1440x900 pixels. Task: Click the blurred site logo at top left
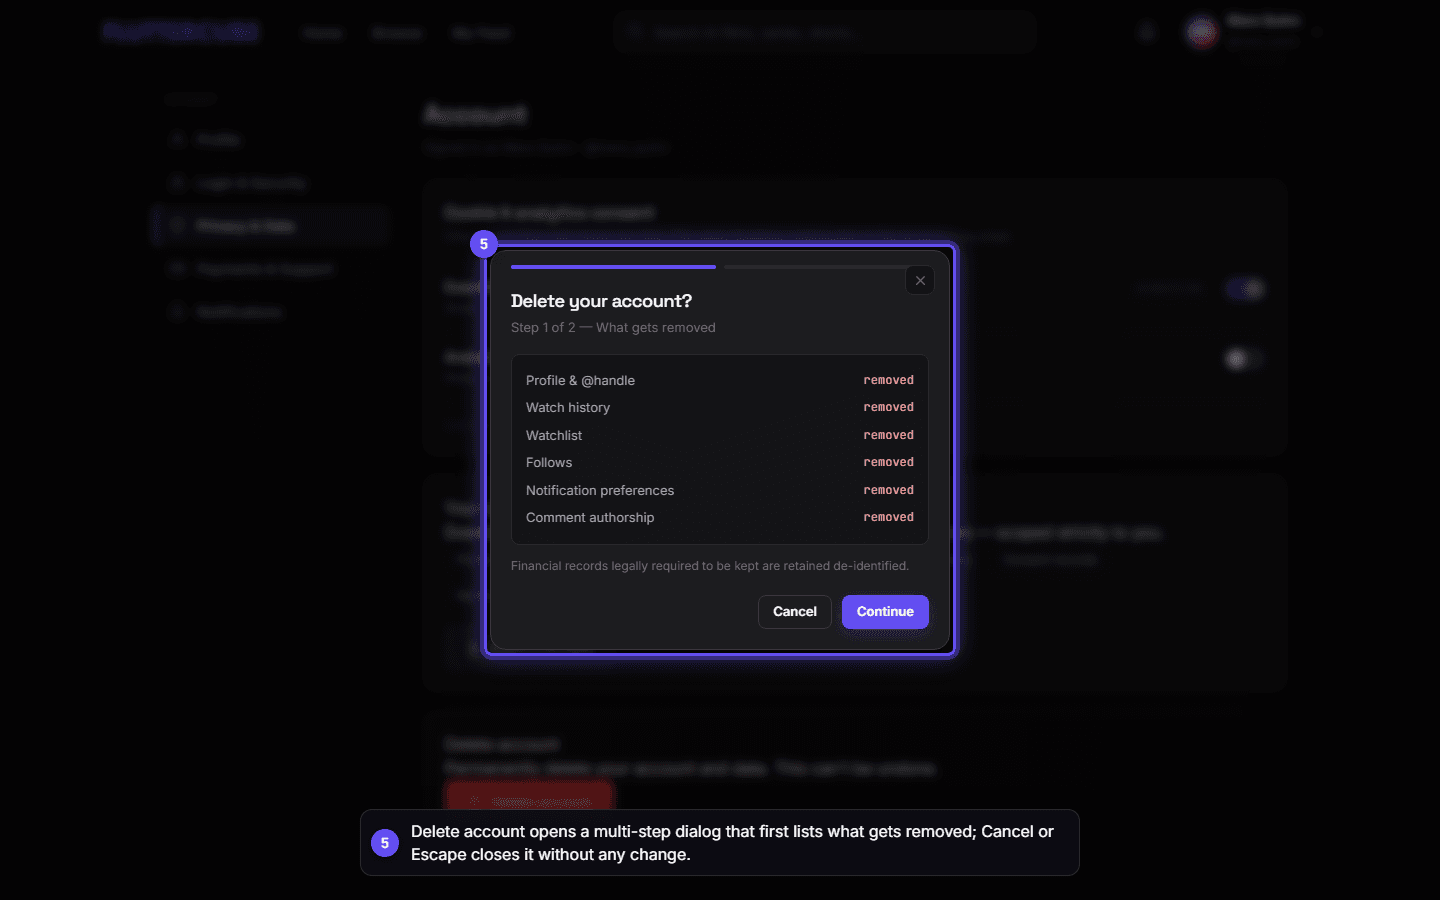180,32
